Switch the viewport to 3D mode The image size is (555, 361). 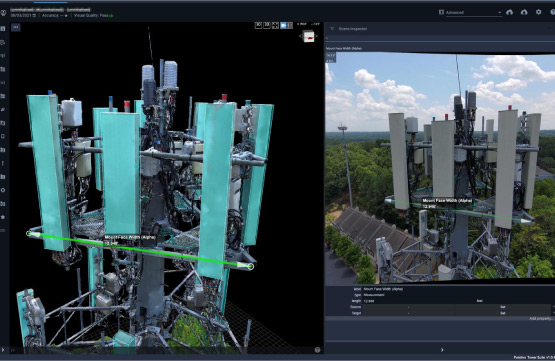click(267, 25)
